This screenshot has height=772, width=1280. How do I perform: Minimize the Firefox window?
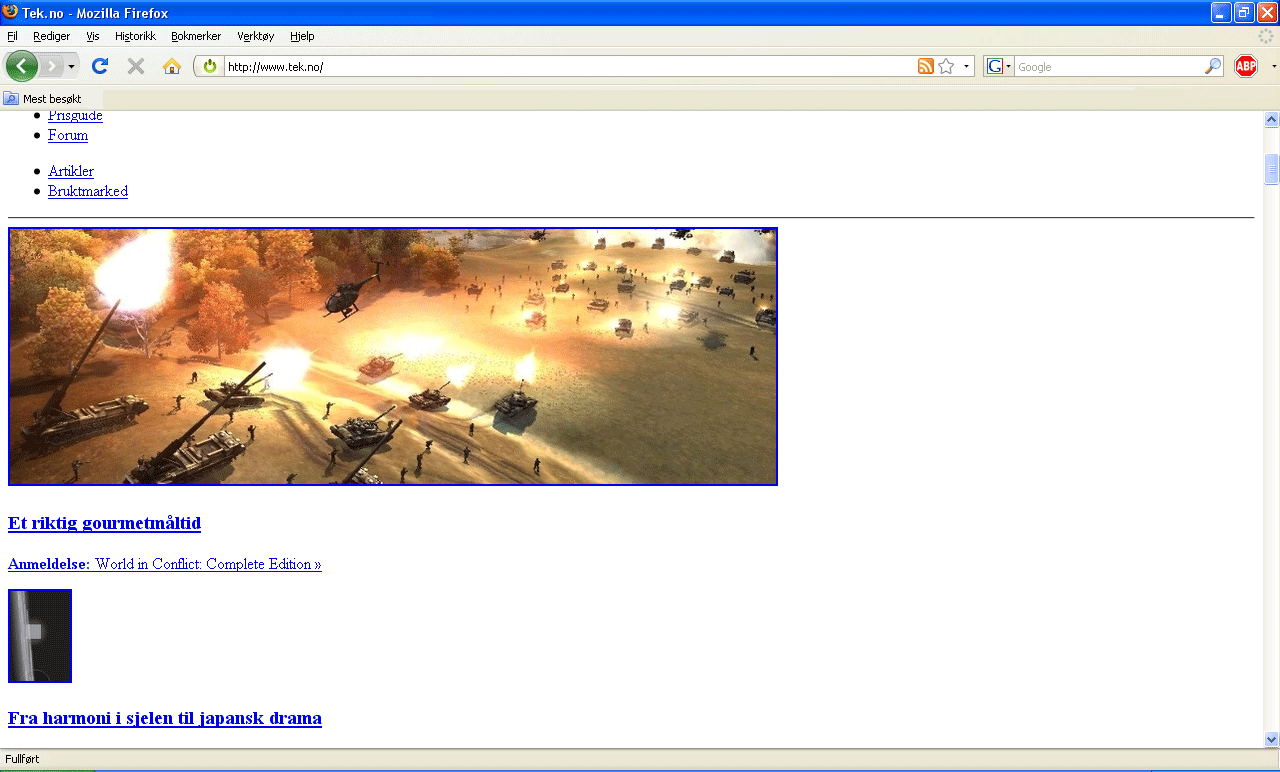pyautogui.click(x=1221, y=13)
